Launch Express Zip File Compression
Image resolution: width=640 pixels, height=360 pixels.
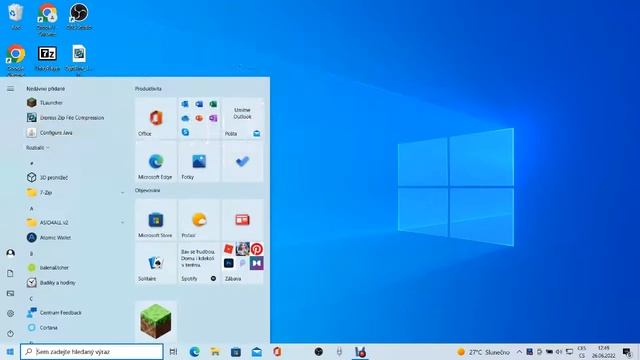click(x=65, y=118)
